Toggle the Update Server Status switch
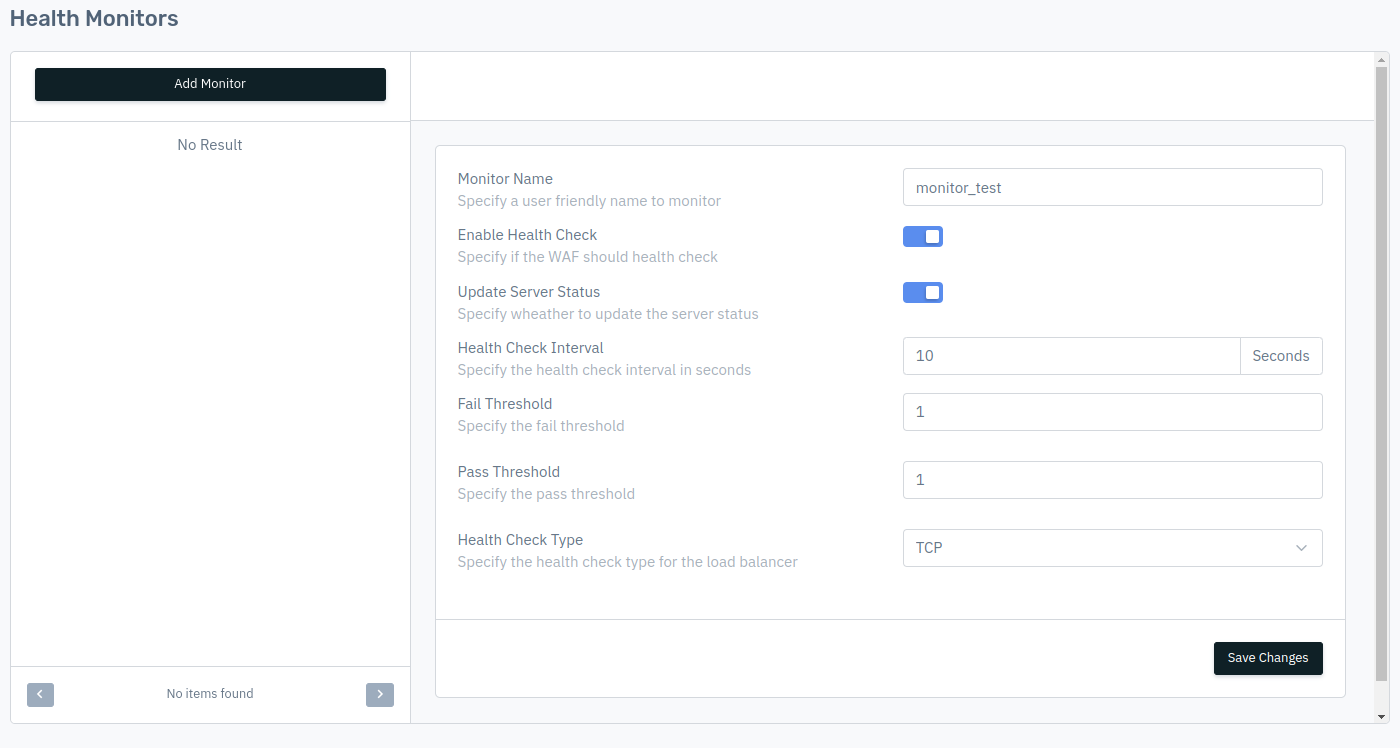Viewport: 1400px width, 748px height. coord(923,292)
